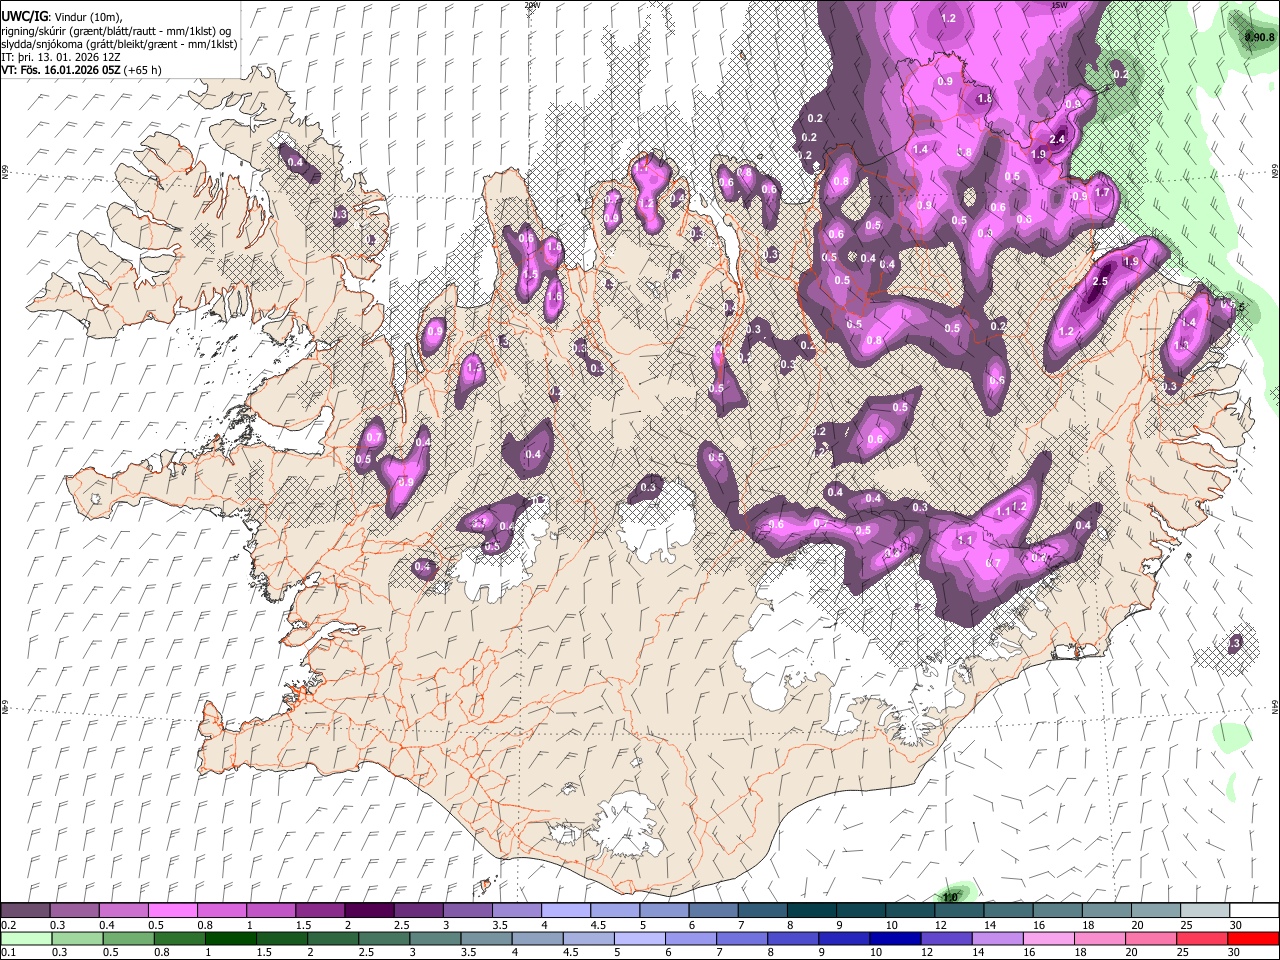Pick the lower legend swatch labeled 4.5
The height and width of the screenshot is (960, 1280).
[x=588, y=939]
